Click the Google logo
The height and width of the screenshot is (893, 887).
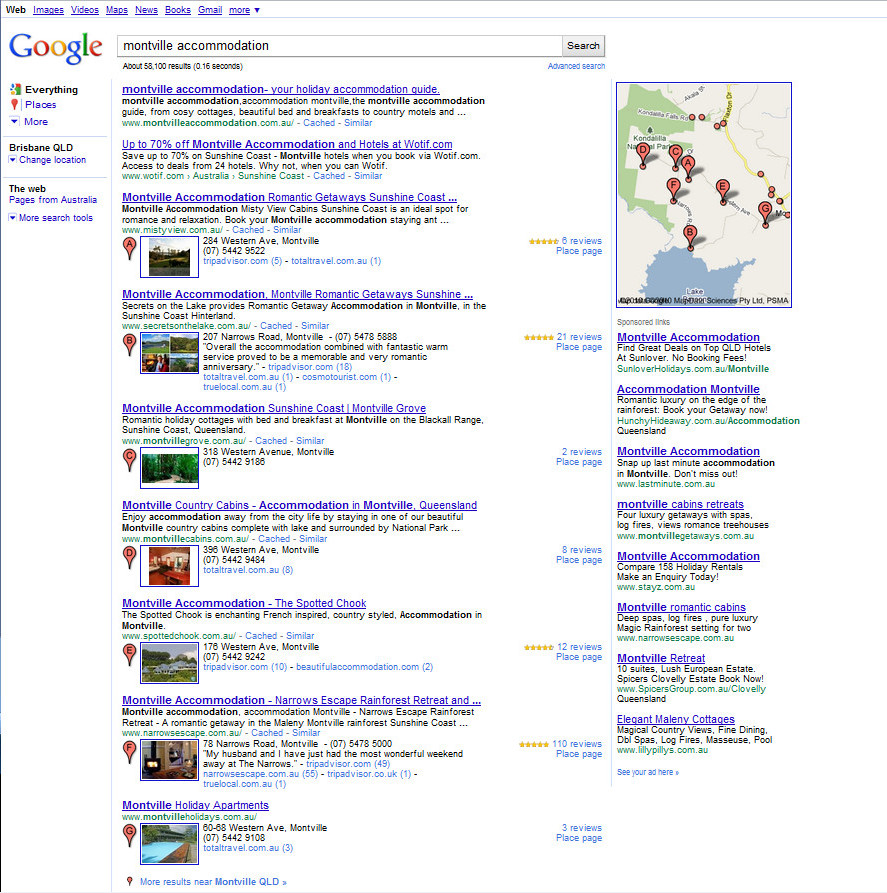pyautogui.click(x=56, y=48)
